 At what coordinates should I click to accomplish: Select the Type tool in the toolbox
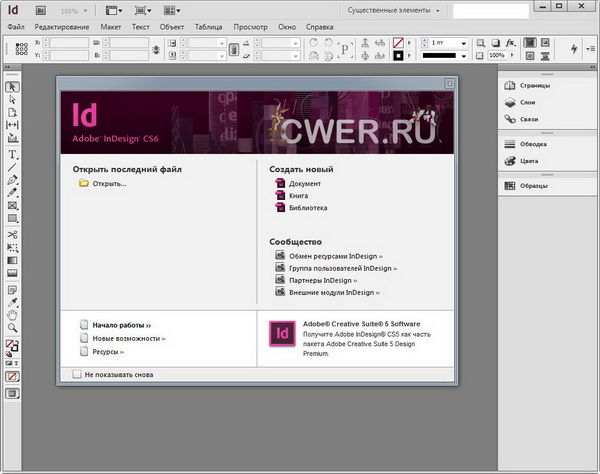13,155
